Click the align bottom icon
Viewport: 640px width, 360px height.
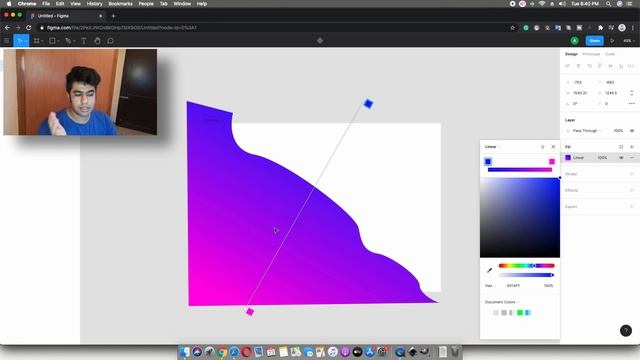click(x=621, y=66)
